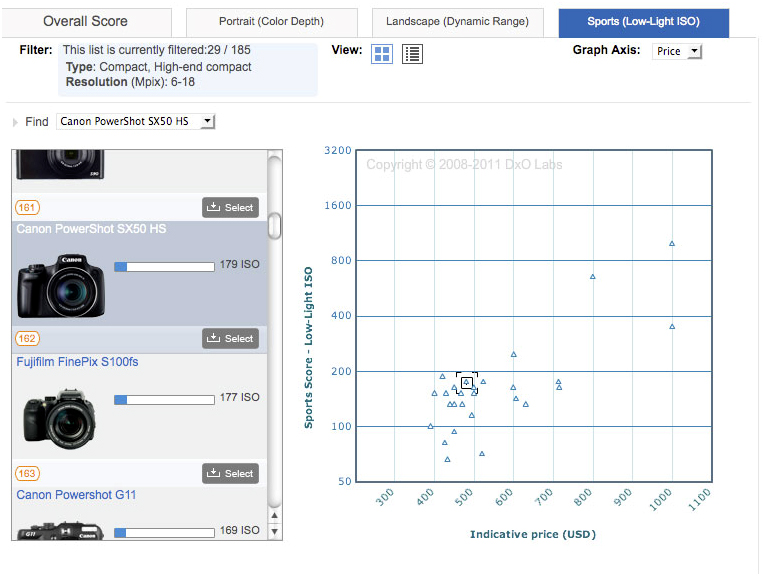Screen dimensions: 765x576
Task: Open the Canon Powershot G11 link
Action: coord(76,495)
